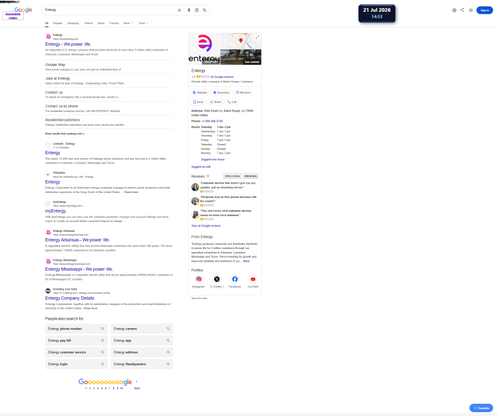
Task: Clear the search box with the X icon
Action: 179,10
